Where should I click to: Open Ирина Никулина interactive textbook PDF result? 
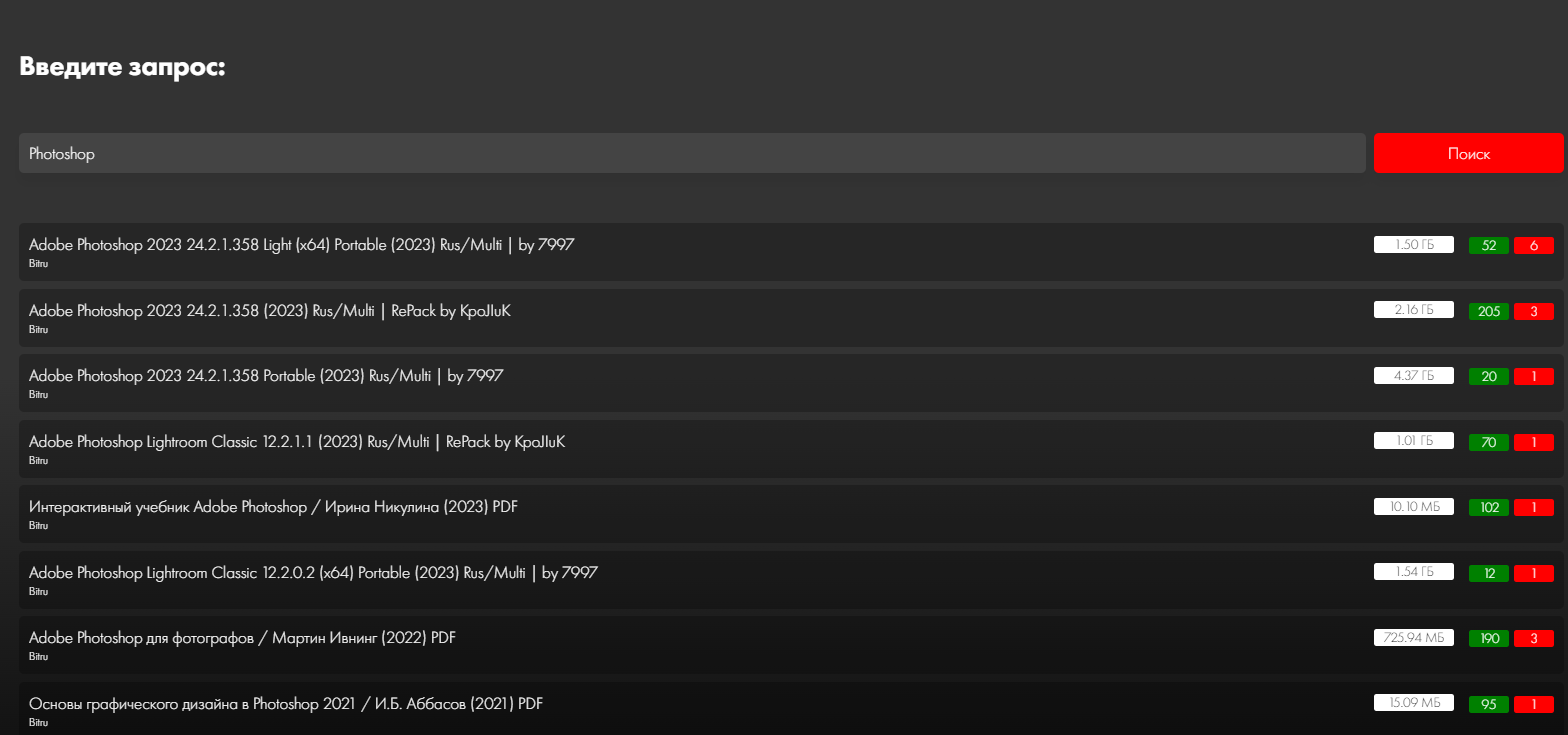273,507
